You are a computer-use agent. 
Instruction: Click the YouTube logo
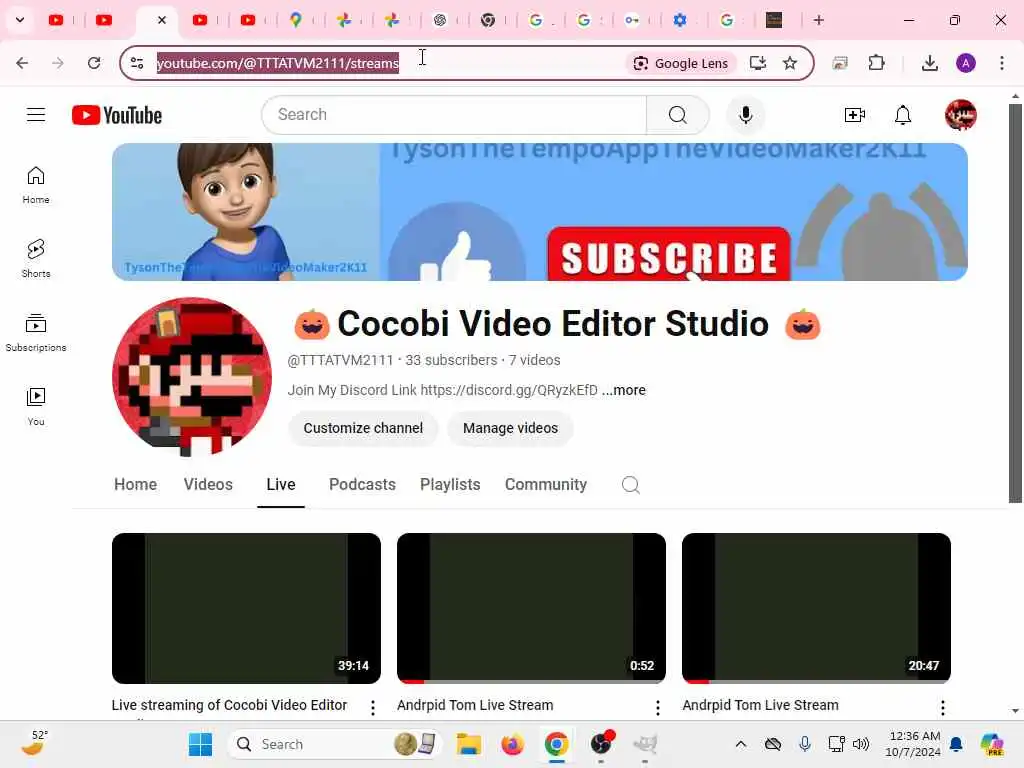coord(117,115)
